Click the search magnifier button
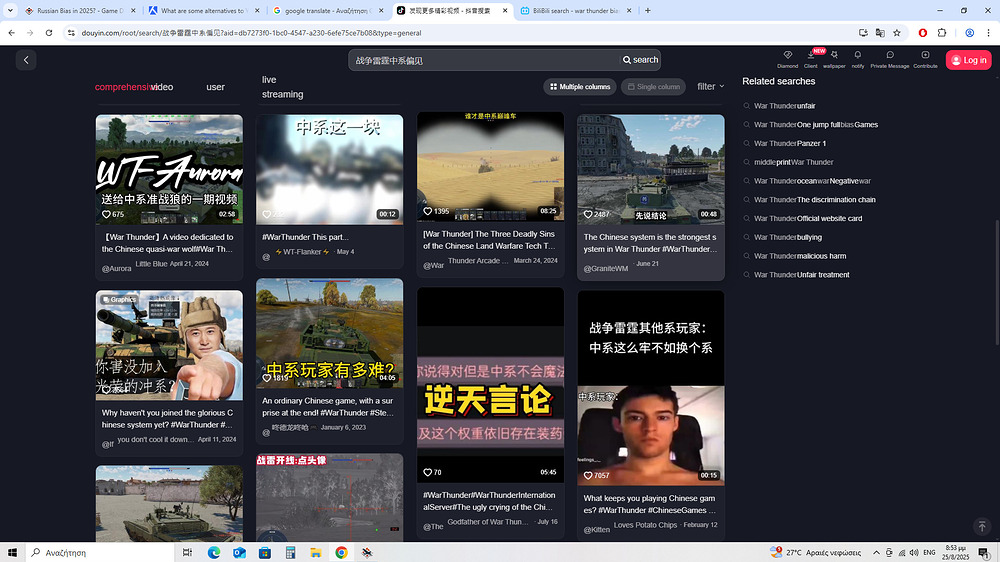1000x562 pixels. (x=640, y=60)
